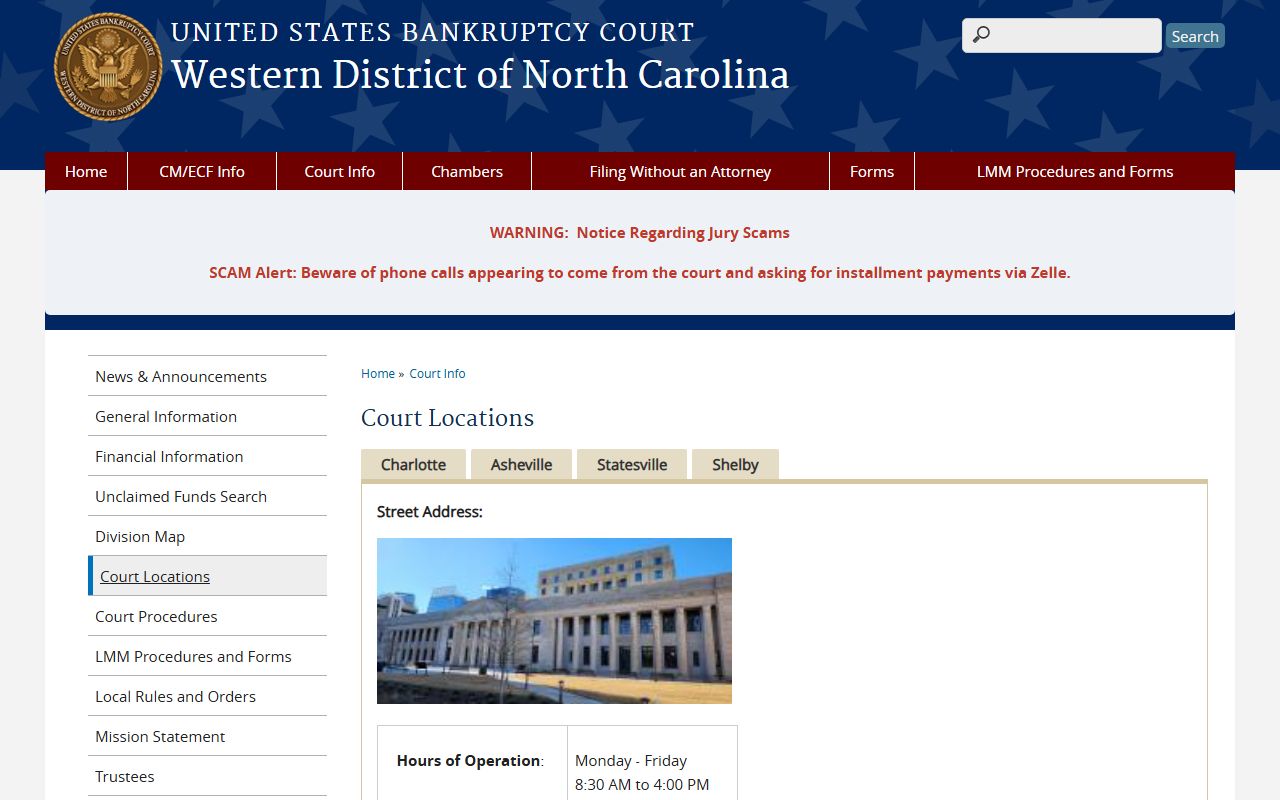Switch to the Shelby tab
Screen dimensions: 1280x800
735,464
